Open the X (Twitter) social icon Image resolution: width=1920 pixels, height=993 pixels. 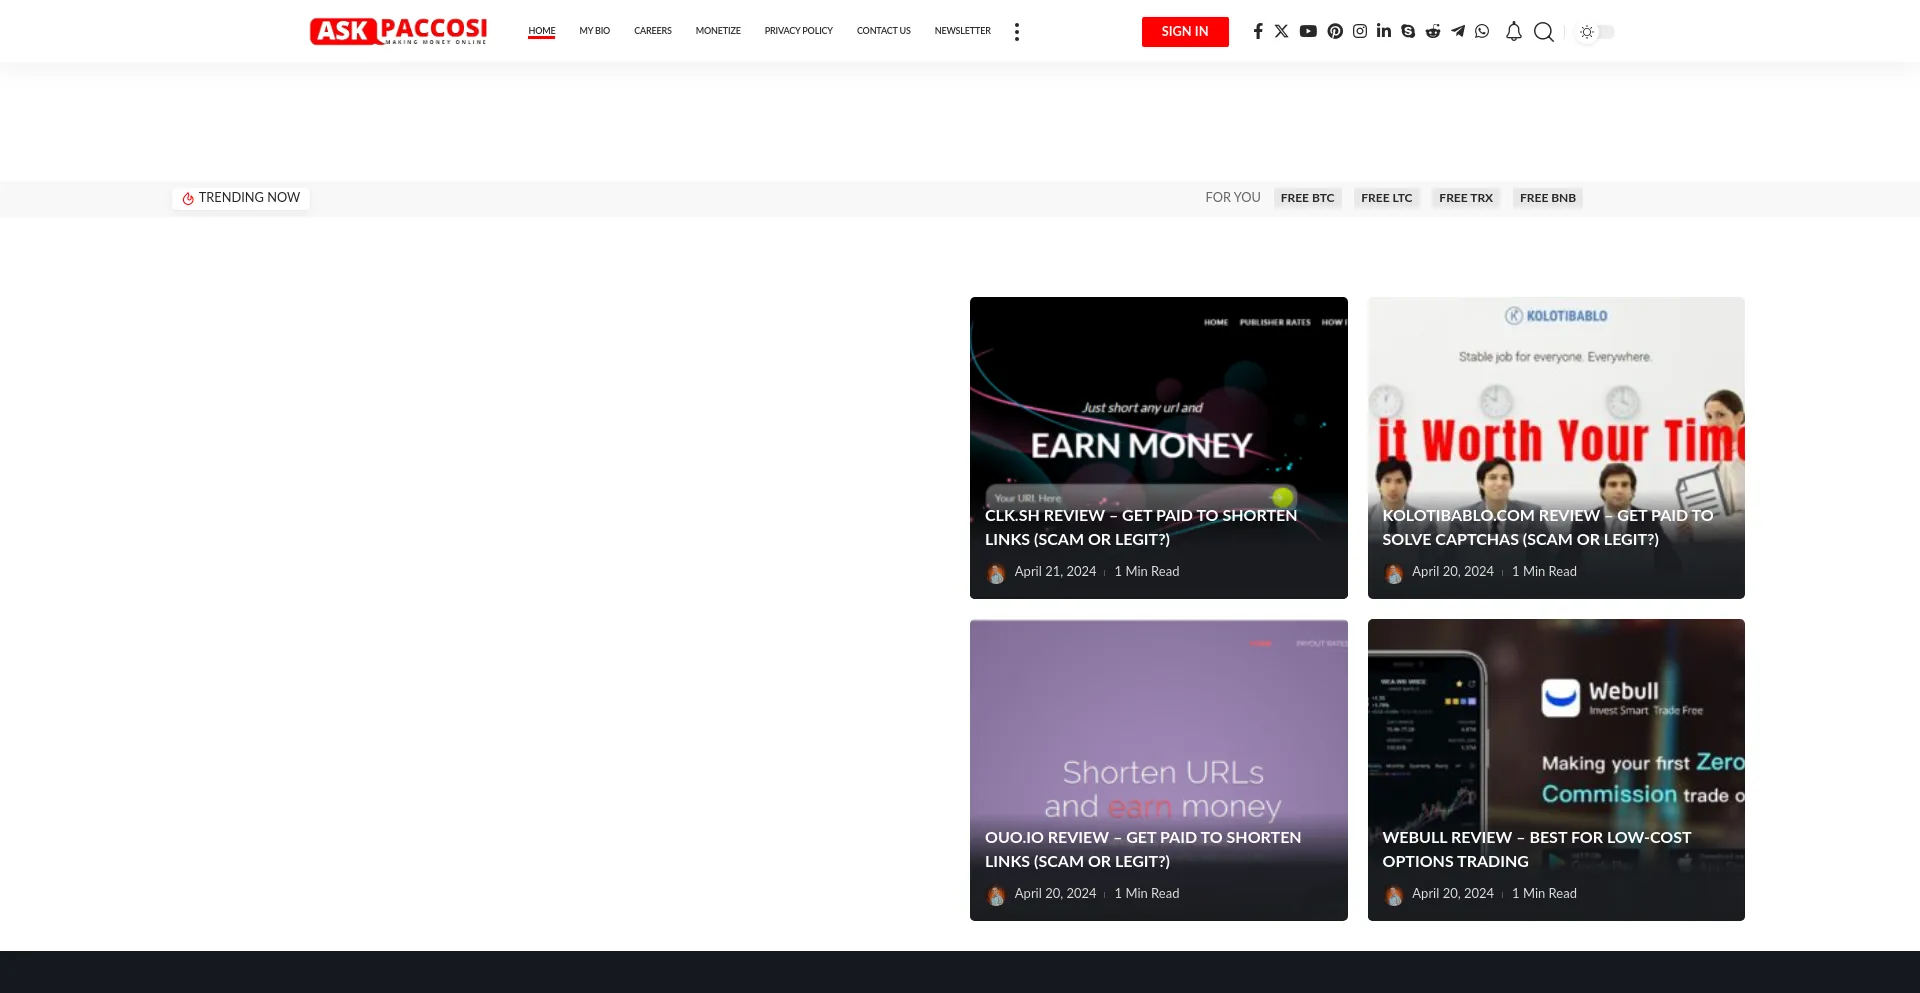1281,31
